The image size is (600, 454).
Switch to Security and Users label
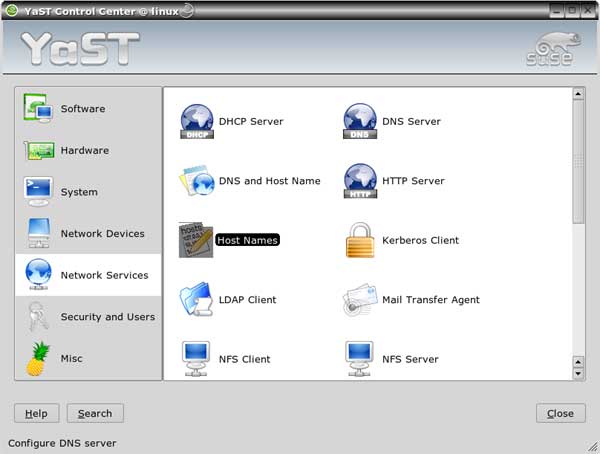(108, 317)
